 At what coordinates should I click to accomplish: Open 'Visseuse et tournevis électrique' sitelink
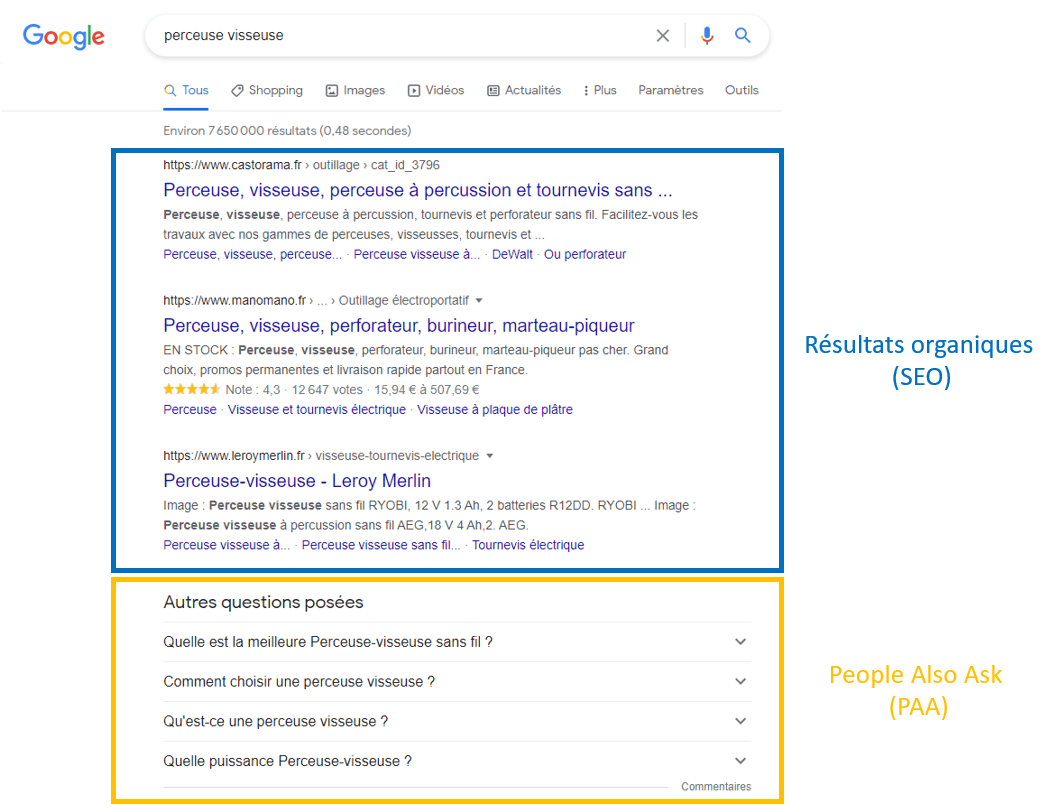pyautogui.click(x=317, y=410)
